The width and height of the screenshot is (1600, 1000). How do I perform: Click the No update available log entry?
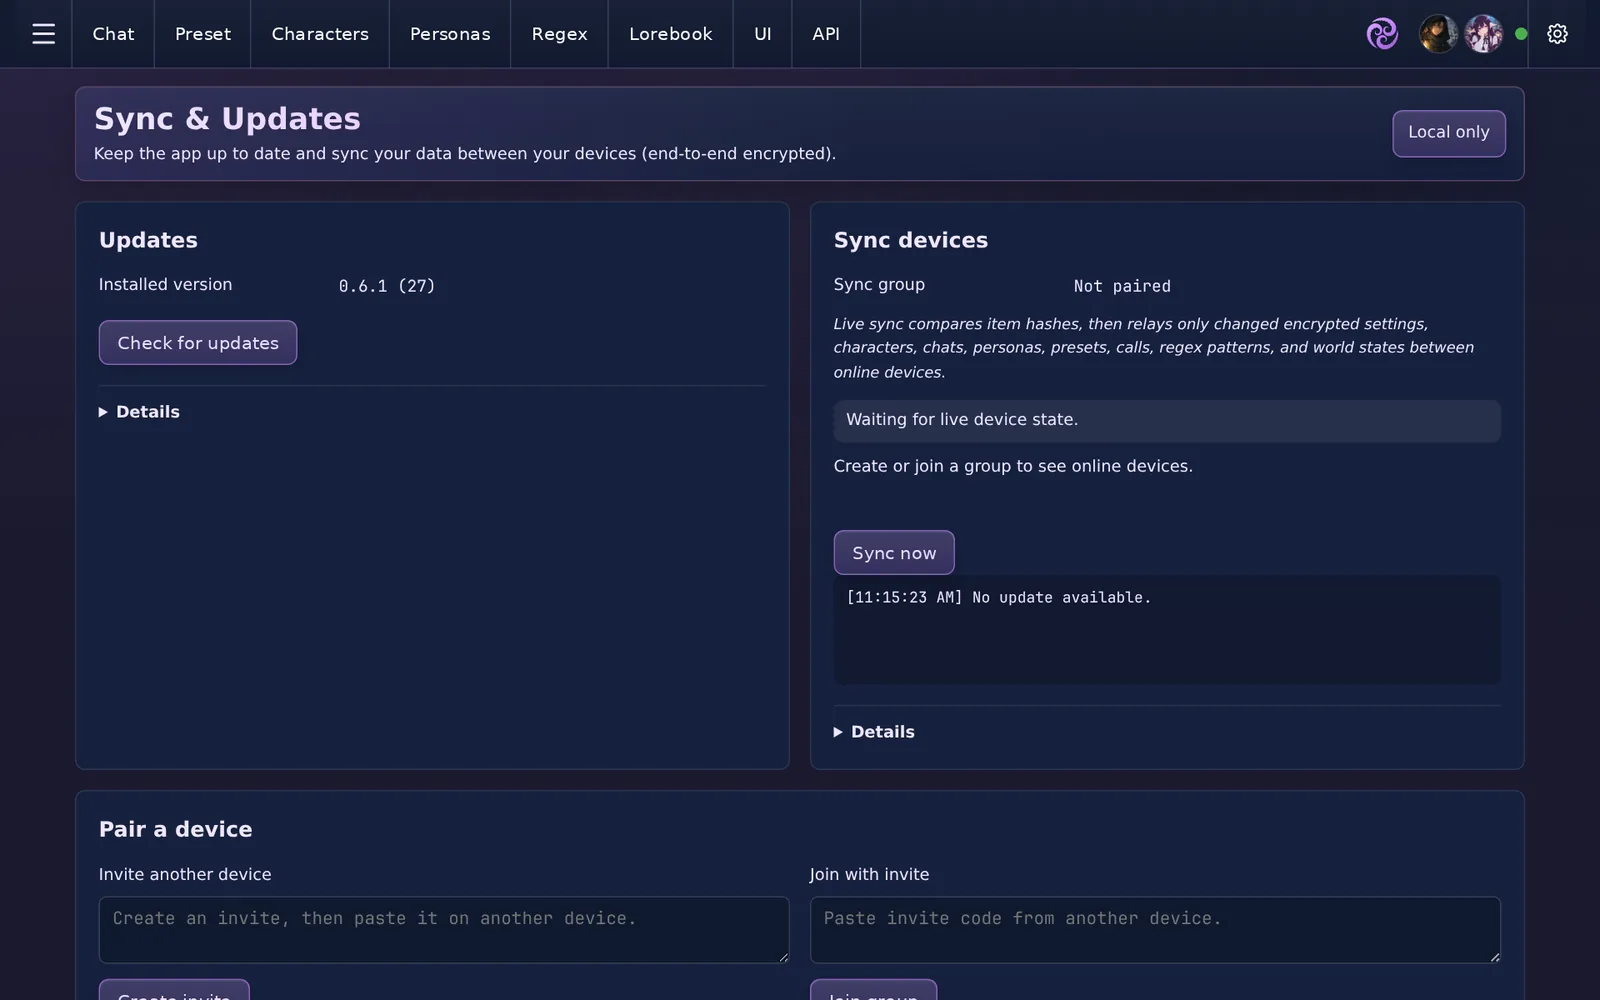pyautogui.click(x=998, y=597)
